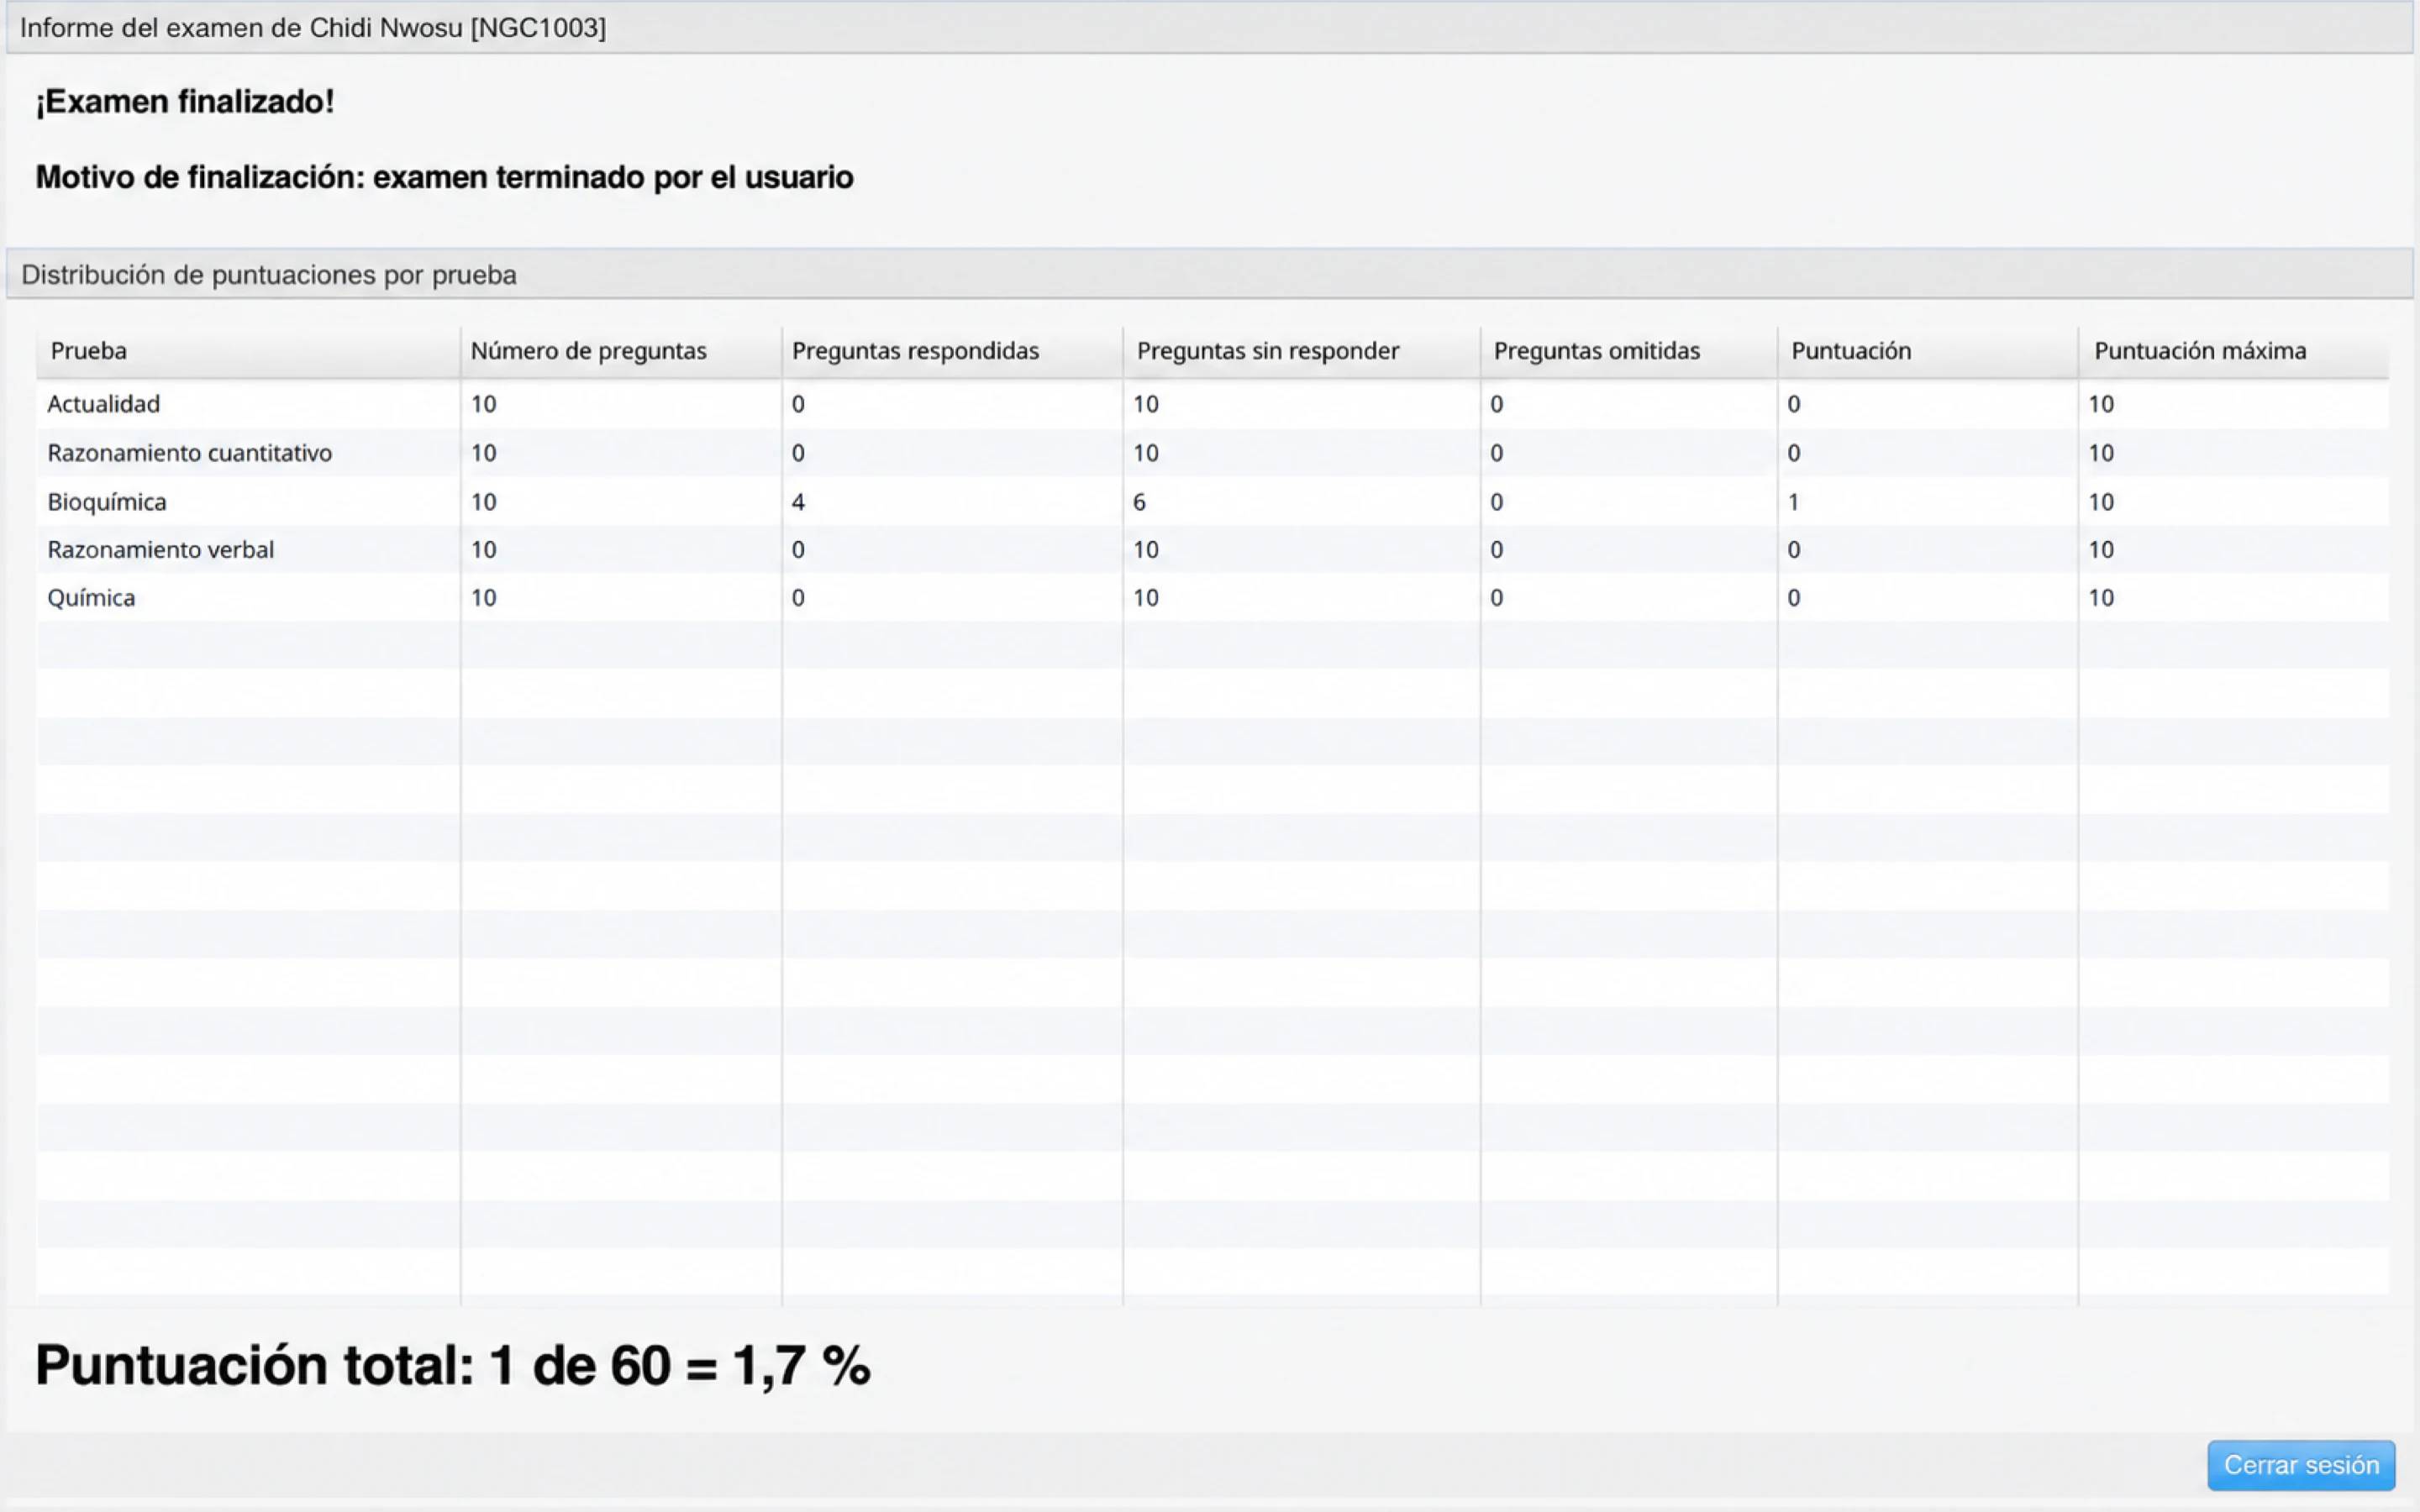Click Bioquímica answered questions value 4
This screenshot has height=1512, width=2420.
tap(798, 502)
